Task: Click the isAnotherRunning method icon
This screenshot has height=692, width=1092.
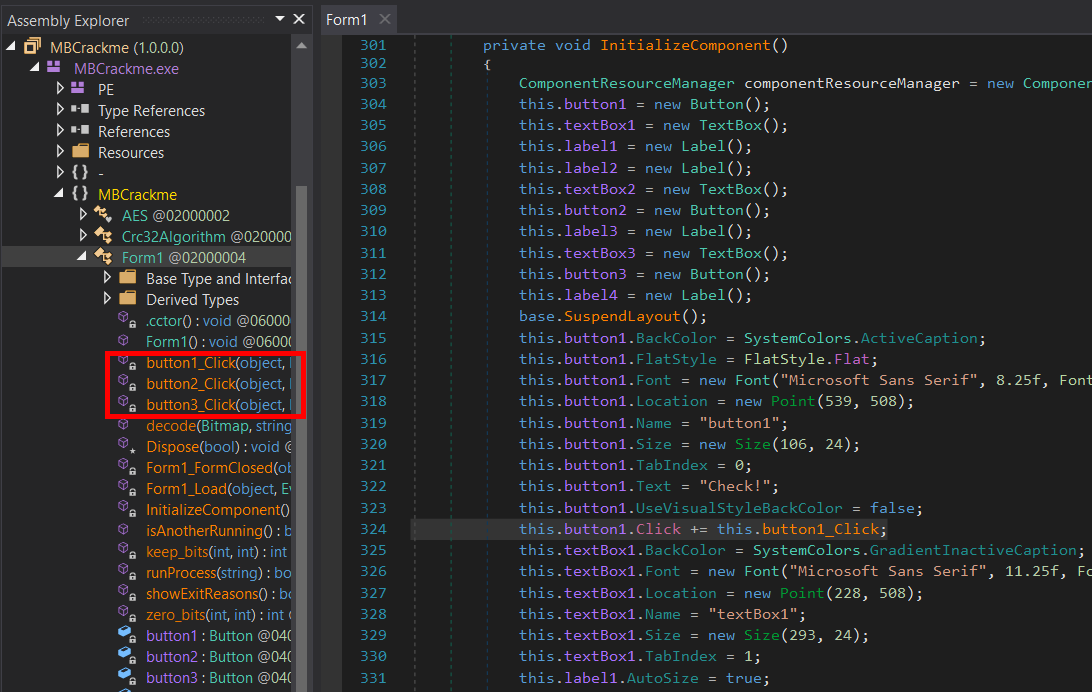Action: tap(124, 530)
